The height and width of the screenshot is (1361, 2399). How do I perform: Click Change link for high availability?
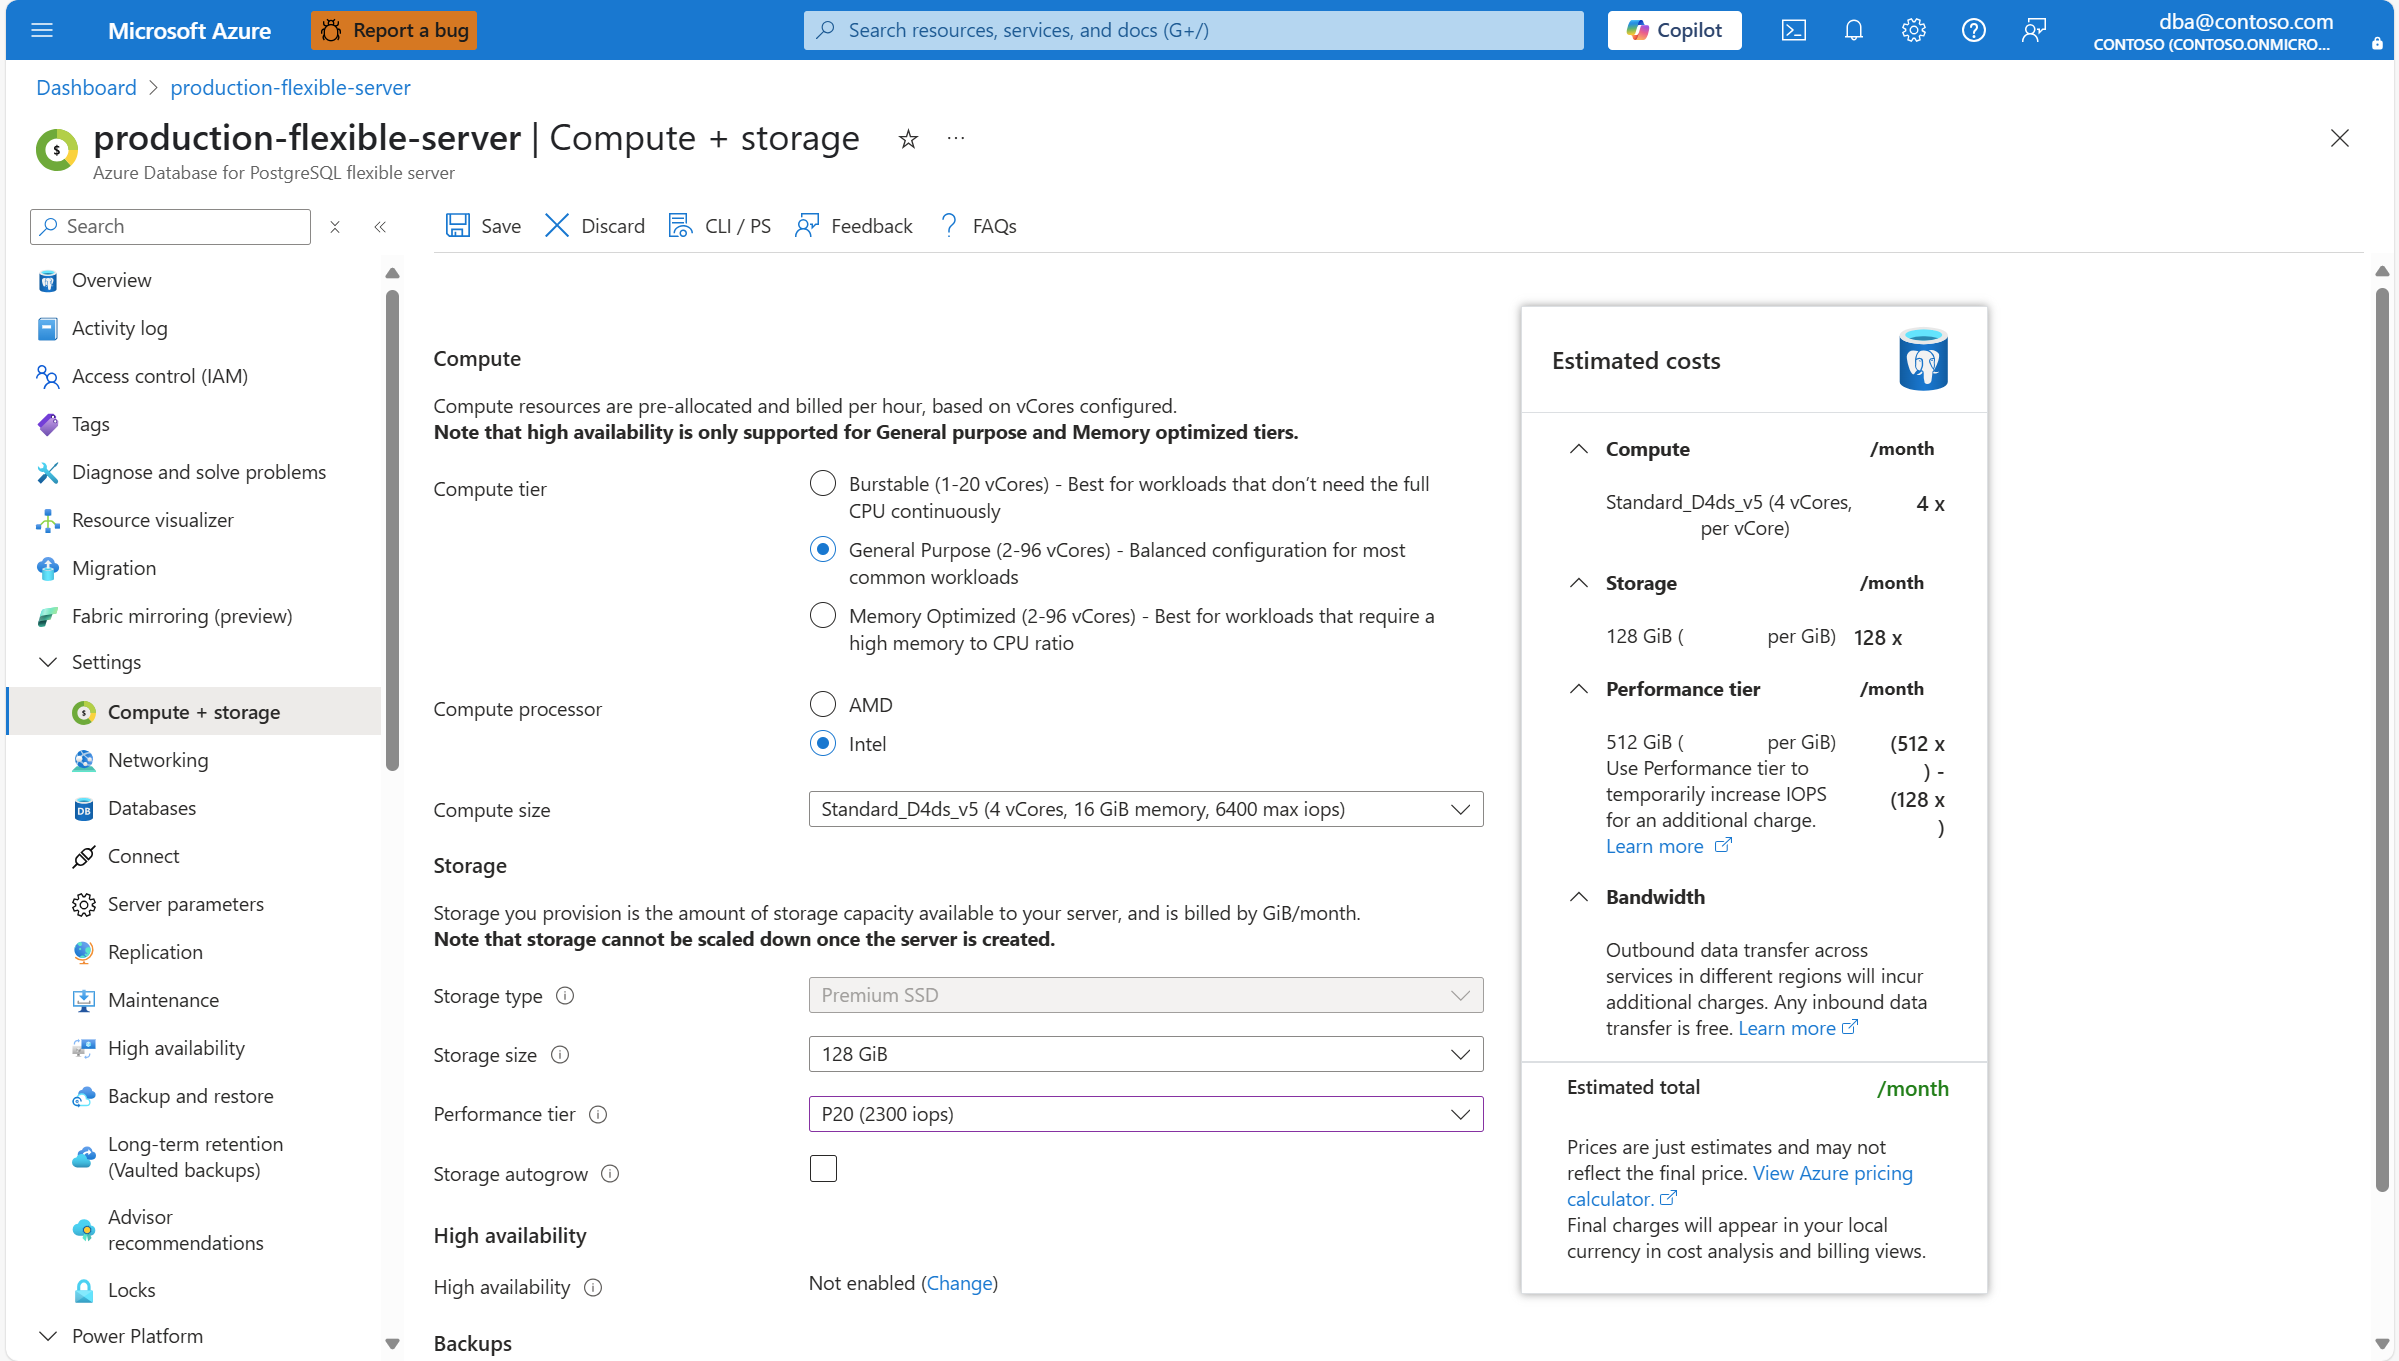(x=959, y=1283)
